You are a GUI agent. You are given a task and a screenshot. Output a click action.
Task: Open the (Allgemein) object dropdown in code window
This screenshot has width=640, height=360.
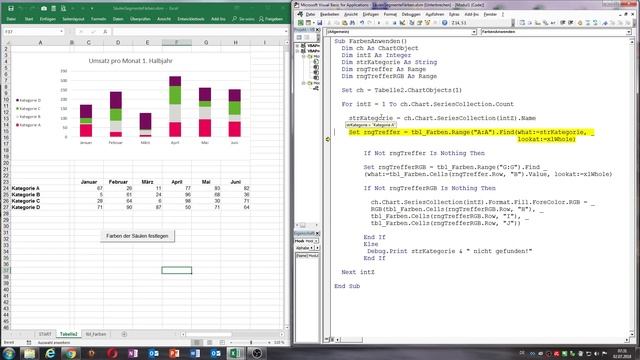tap(474, 31)
